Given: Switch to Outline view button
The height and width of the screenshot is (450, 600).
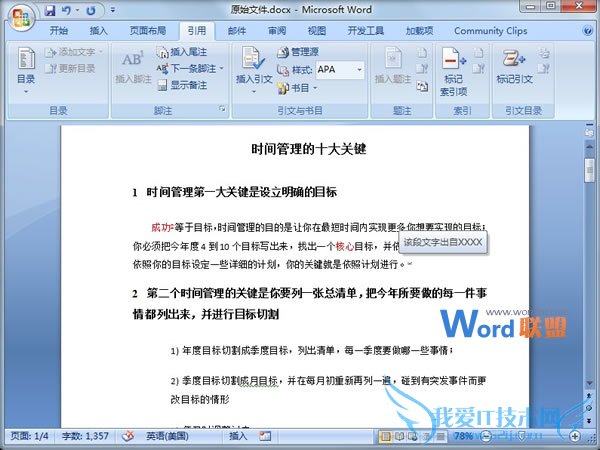Looking at the screenshot, I should pos(426,436).
